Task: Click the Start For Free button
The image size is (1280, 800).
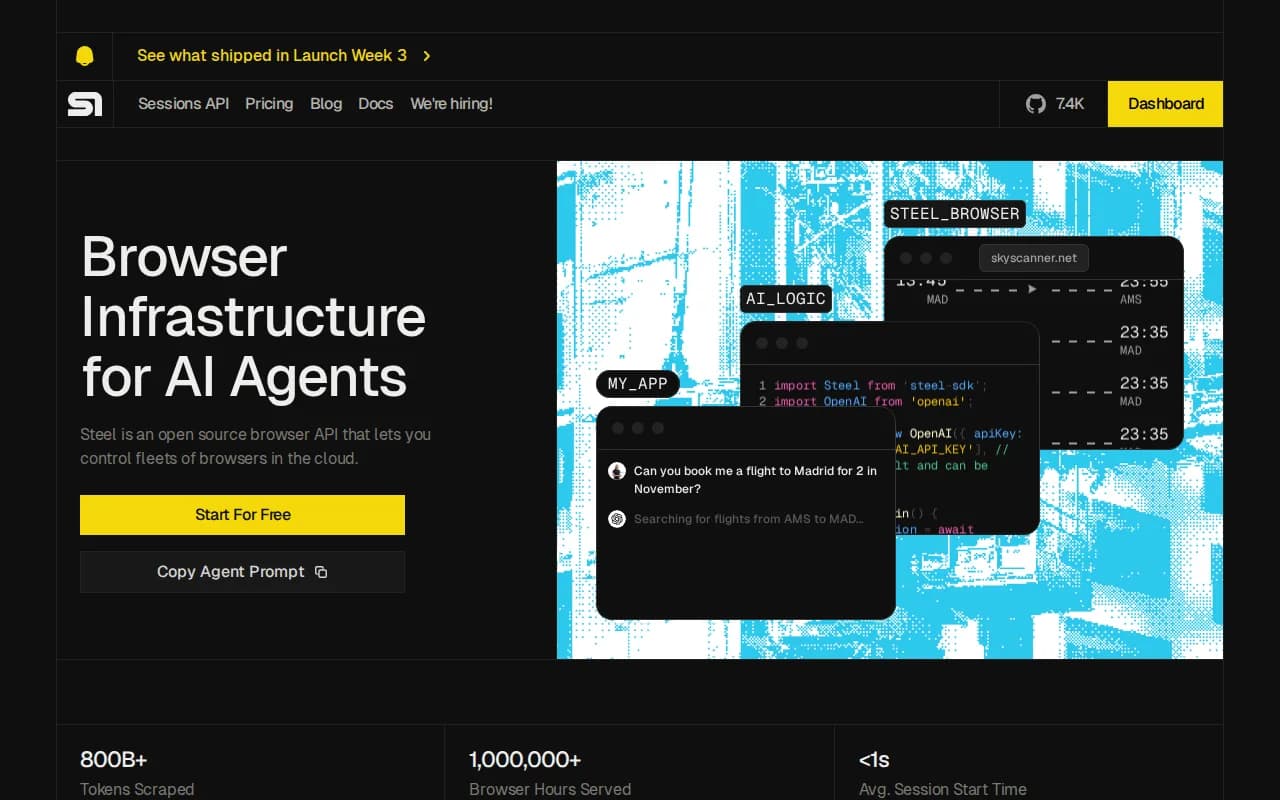Action: click(243, 515)
